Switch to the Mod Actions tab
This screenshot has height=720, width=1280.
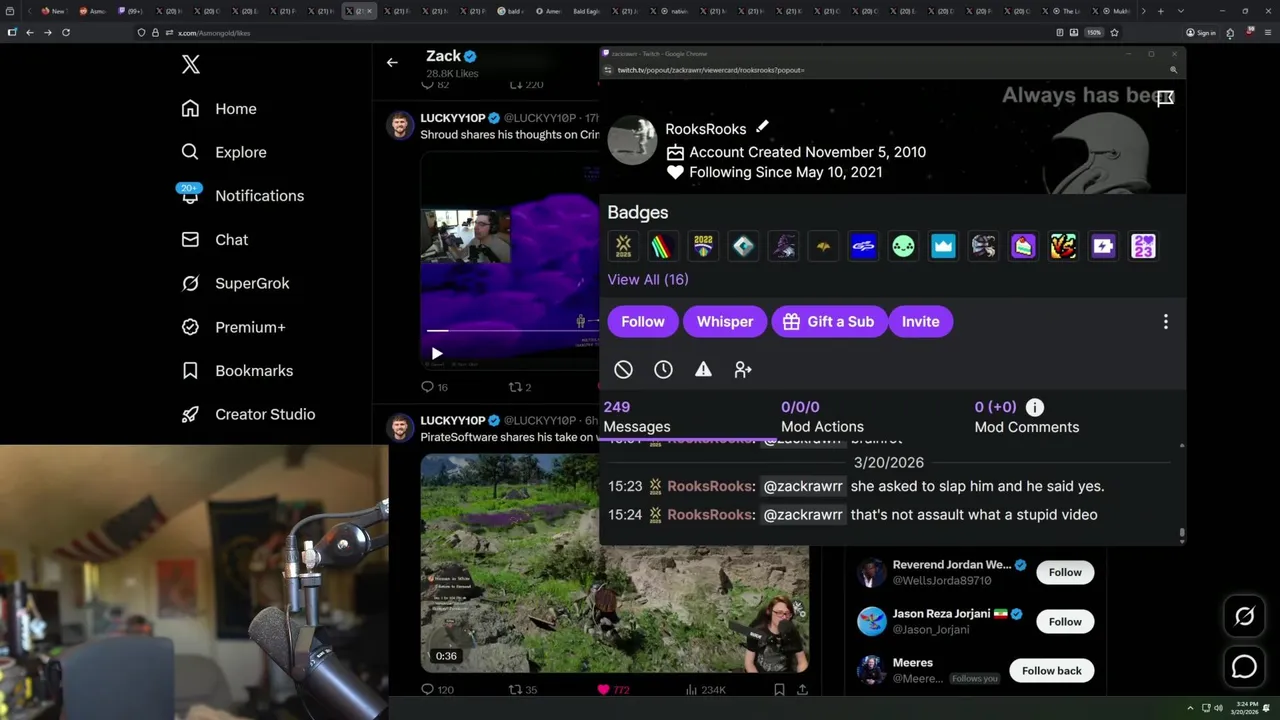[822, 417]
